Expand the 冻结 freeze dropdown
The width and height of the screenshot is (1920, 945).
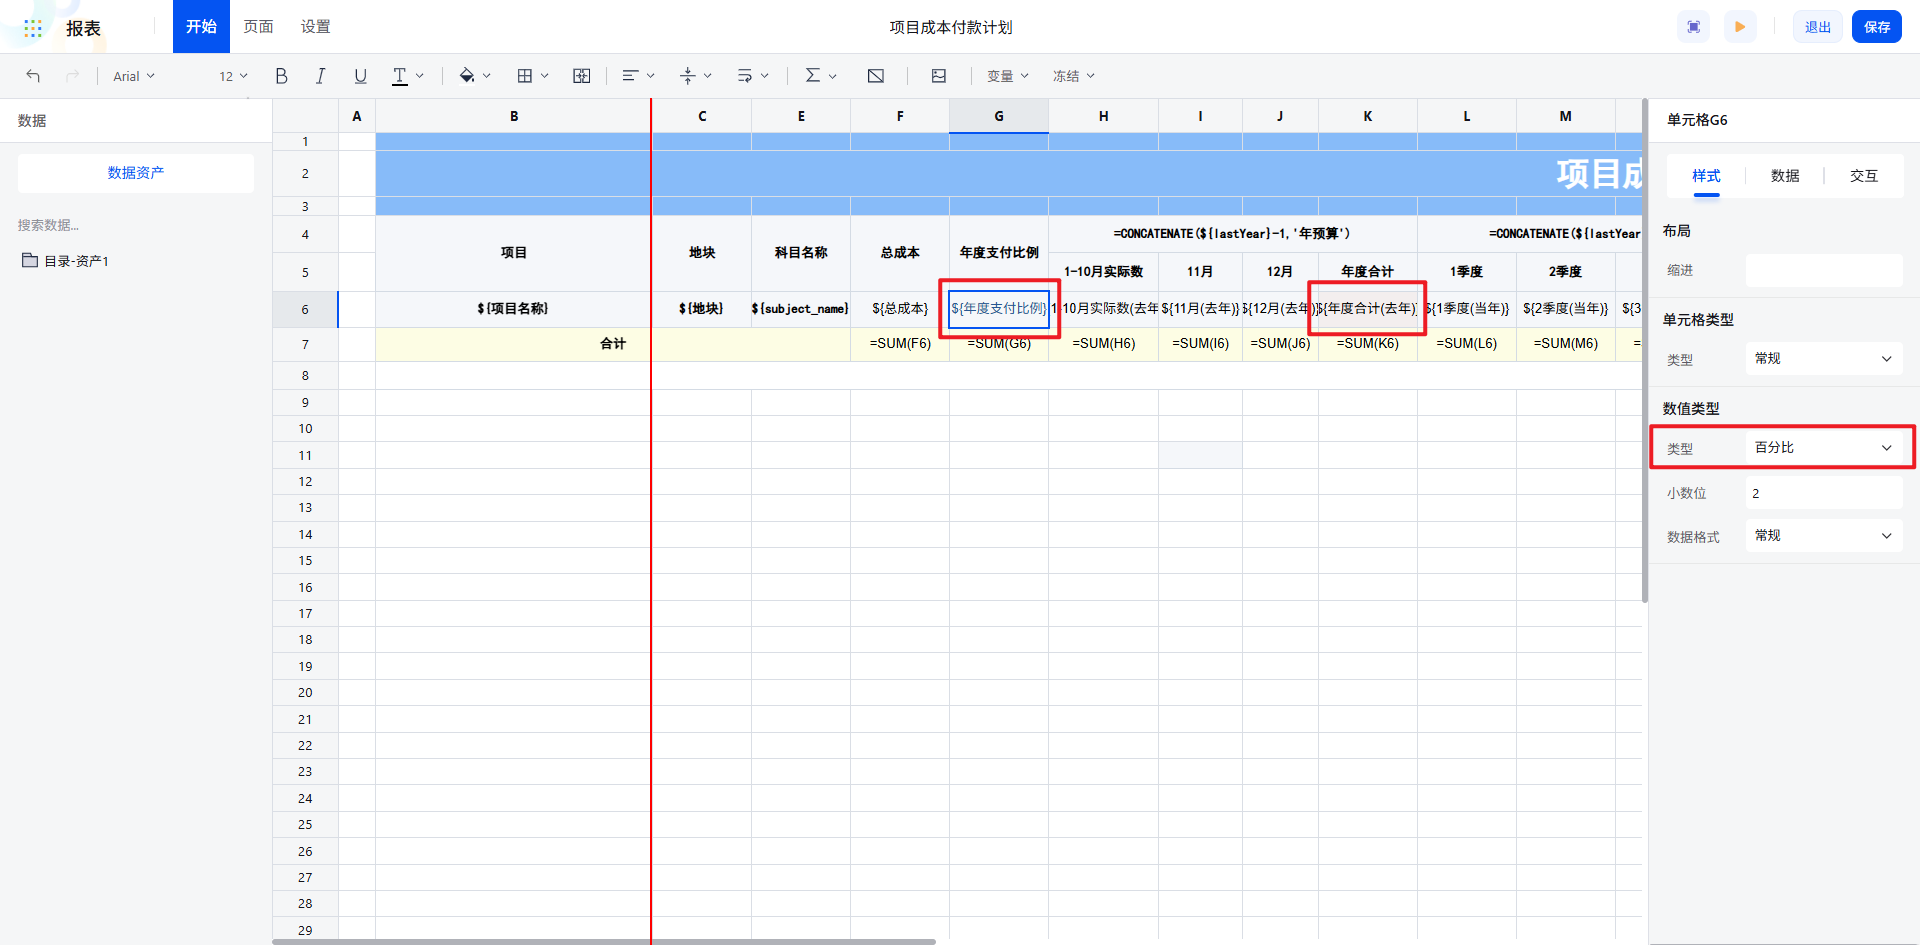[x=1073, y=76]
